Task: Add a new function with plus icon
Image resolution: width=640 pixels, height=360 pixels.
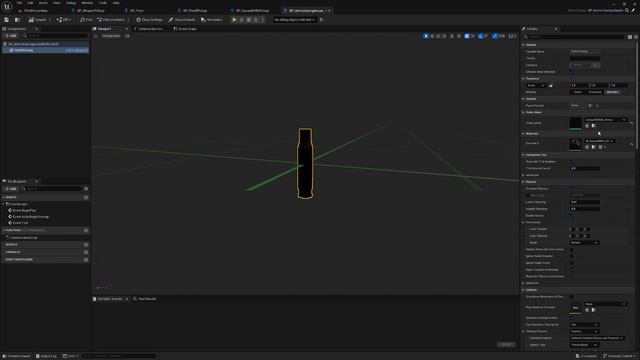Action: 86,230
